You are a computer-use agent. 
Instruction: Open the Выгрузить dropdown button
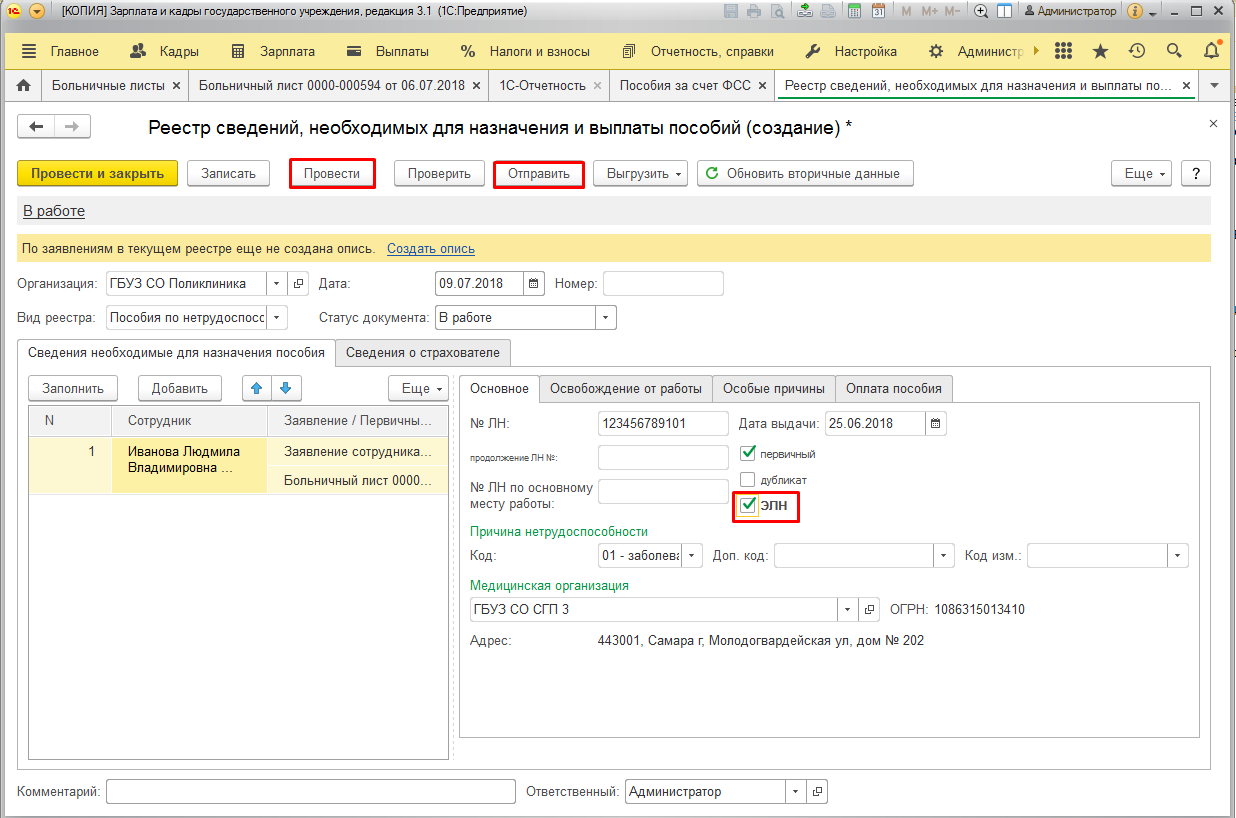(x=640, y=174)
